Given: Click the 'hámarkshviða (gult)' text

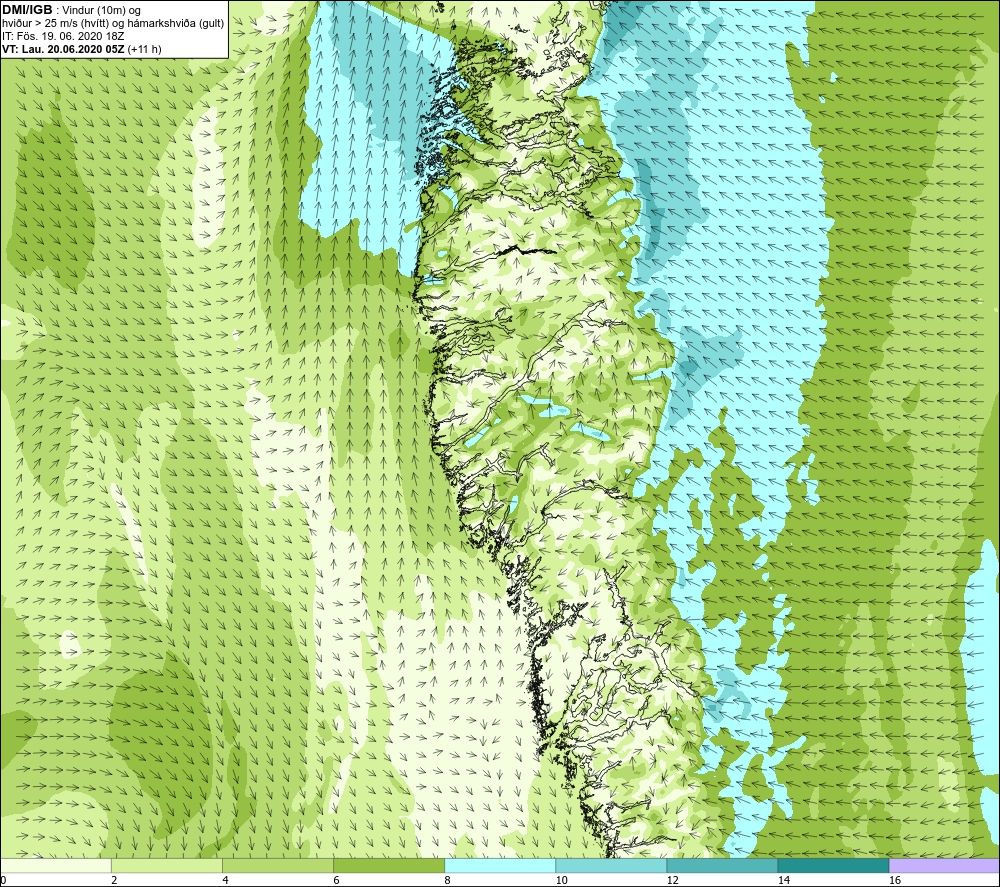Looking at the screenshot, I should pyautogui.click(x=178, y=24).
